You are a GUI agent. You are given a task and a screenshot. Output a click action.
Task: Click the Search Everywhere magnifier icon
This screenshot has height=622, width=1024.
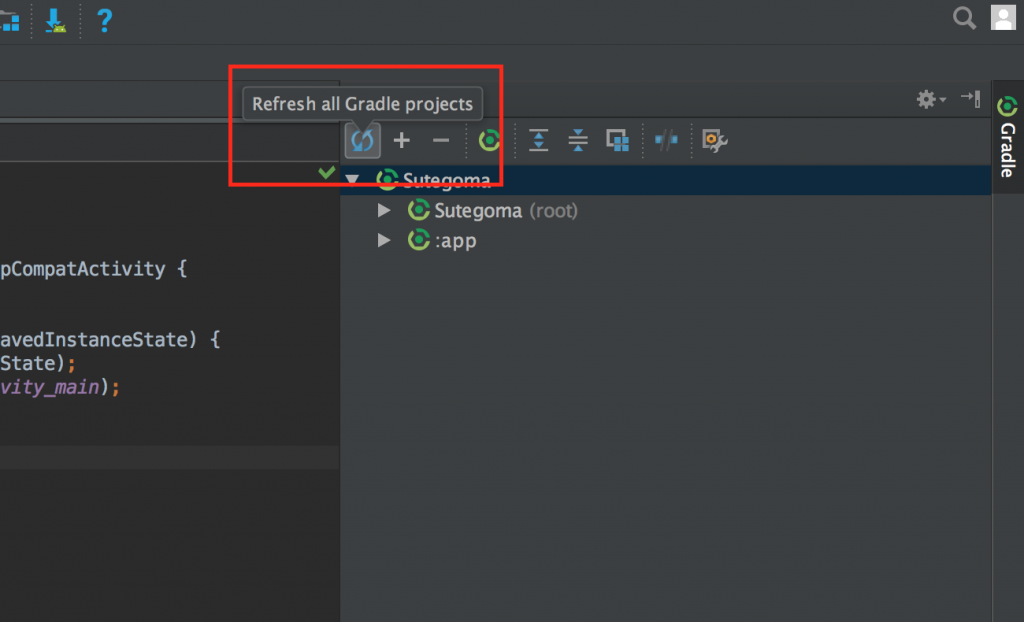tap(964, 17)
